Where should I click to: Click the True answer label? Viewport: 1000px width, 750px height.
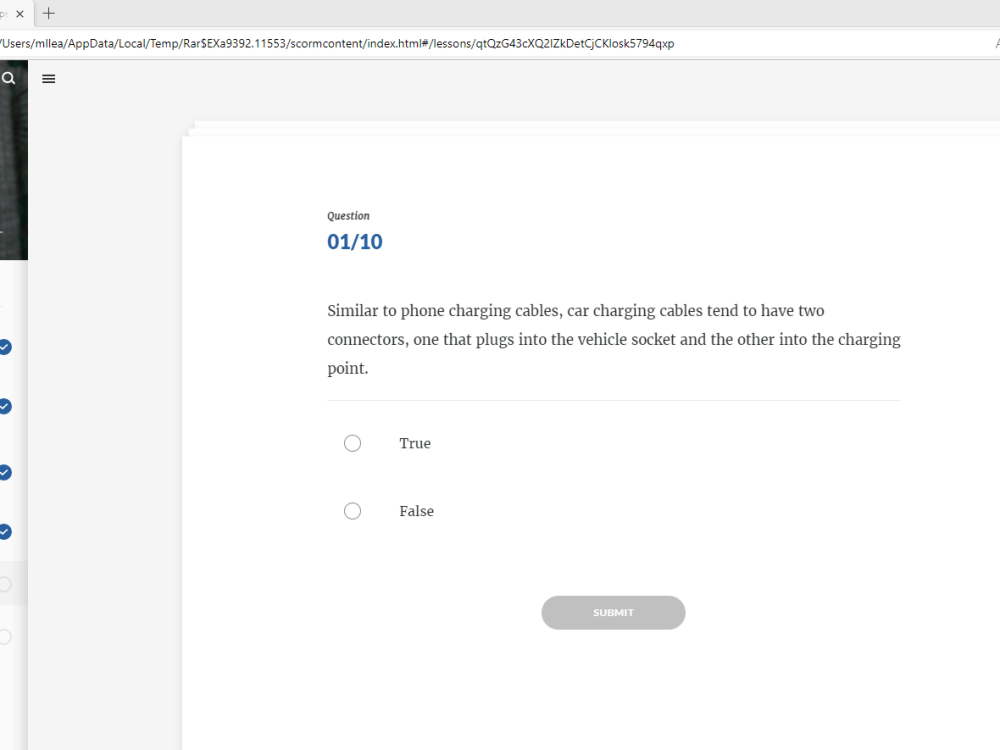coord(415,443)
